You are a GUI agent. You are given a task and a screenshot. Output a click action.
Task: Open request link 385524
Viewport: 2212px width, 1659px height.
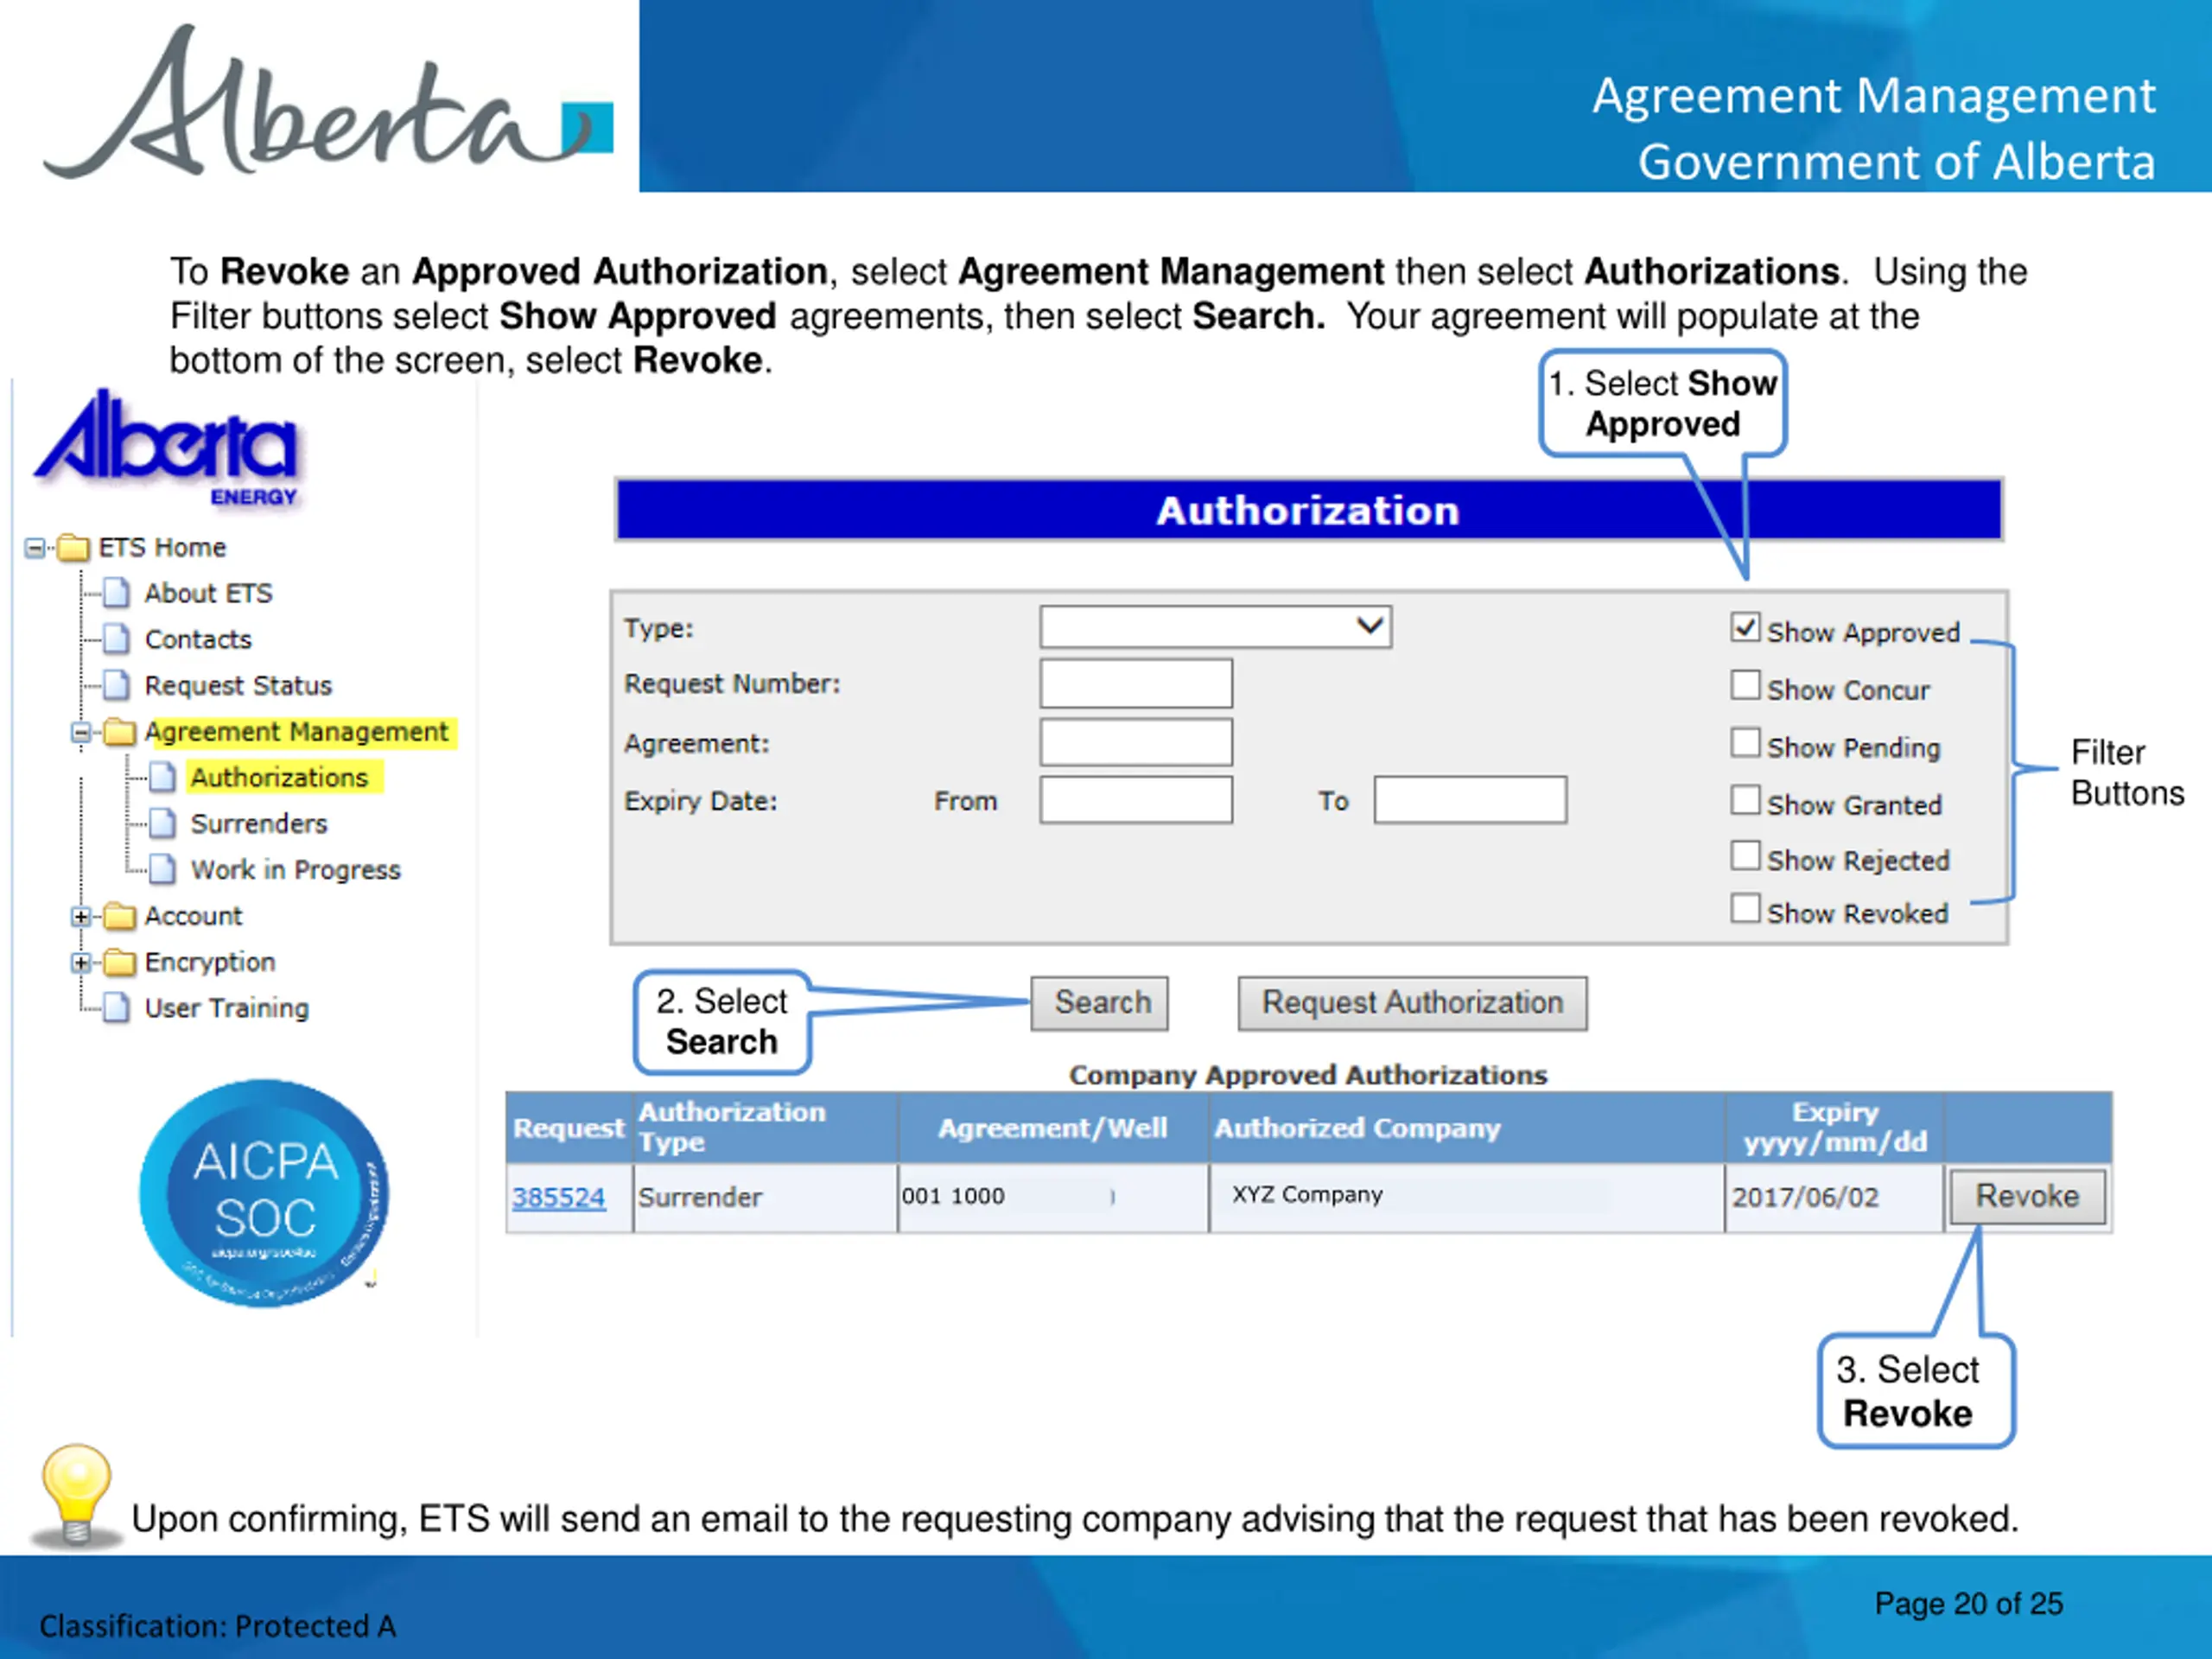tap(558, 1197)
